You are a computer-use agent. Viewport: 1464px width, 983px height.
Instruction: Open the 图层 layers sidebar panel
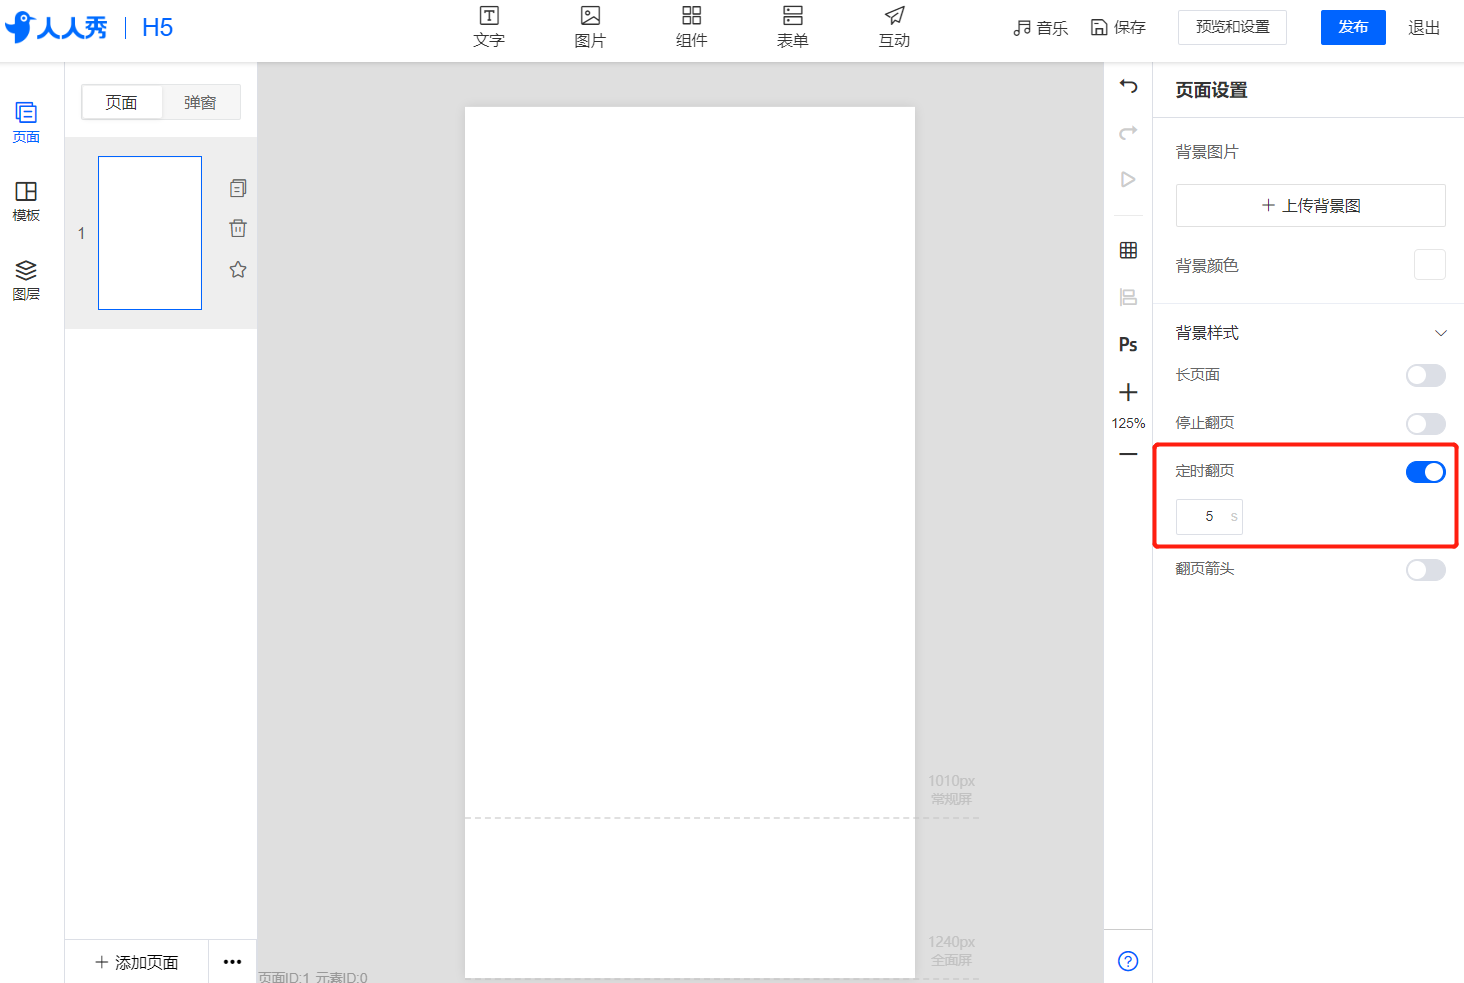26,280
